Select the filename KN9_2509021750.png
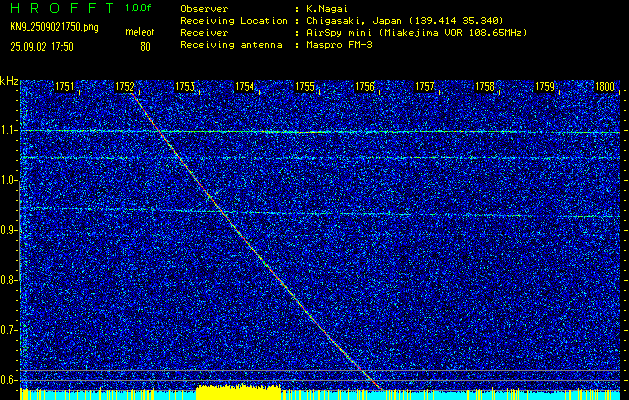Viewport: 629px width, 400px height. click(x=54, y=27)
